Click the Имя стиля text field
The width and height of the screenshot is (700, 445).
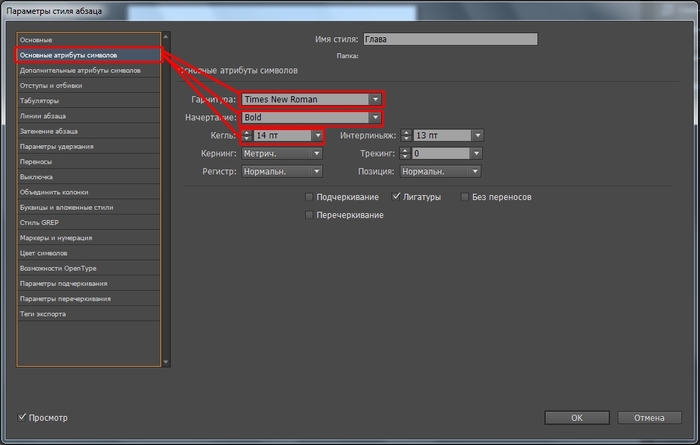450,39
